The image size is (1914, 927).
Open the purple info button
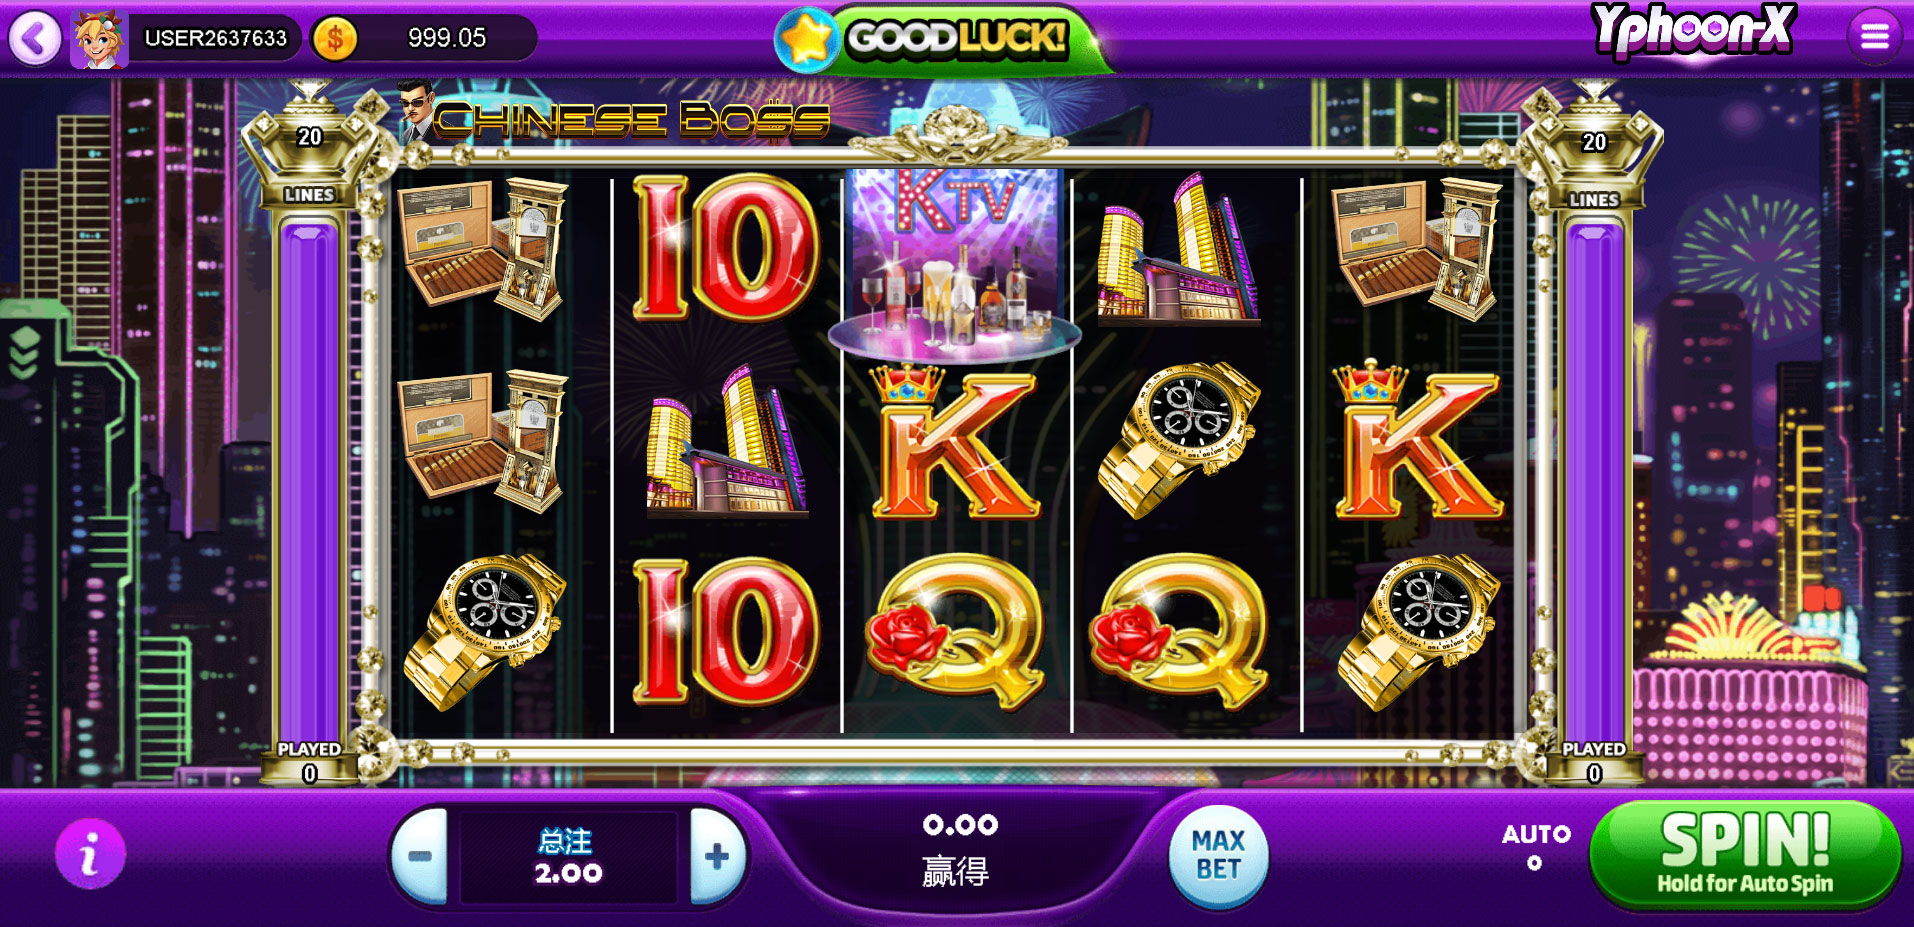pos(90,854)
